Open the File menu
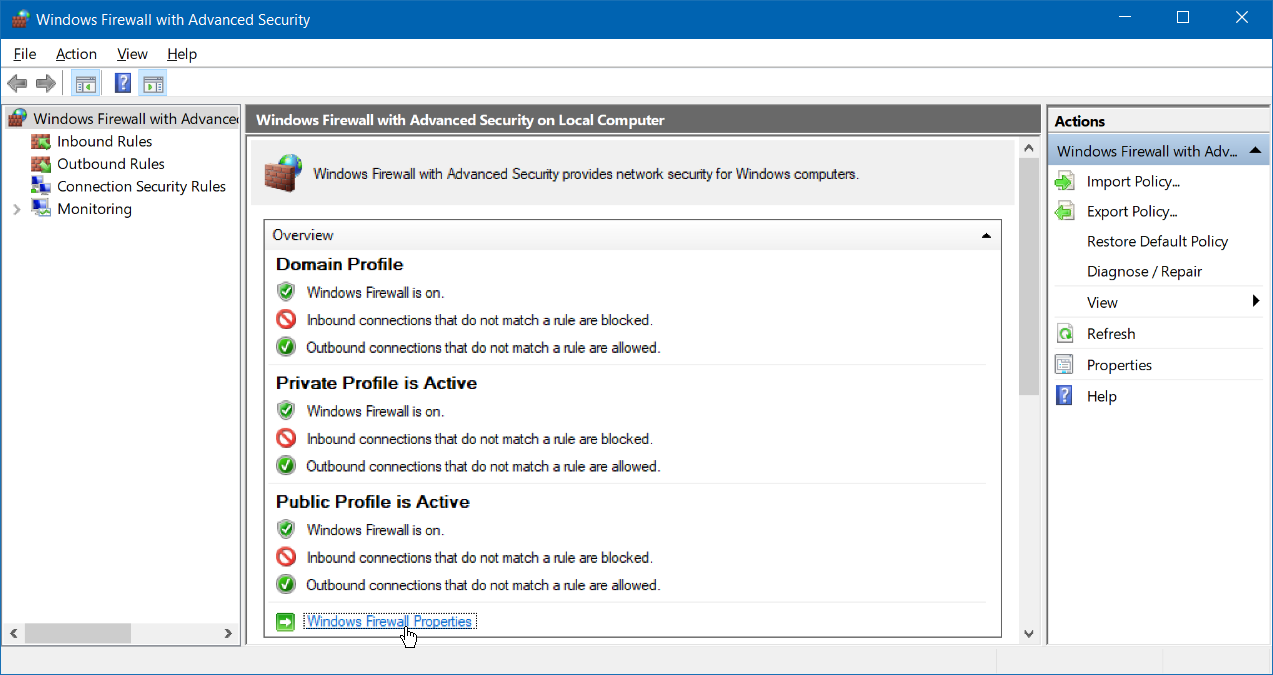 tap(24, 54)
